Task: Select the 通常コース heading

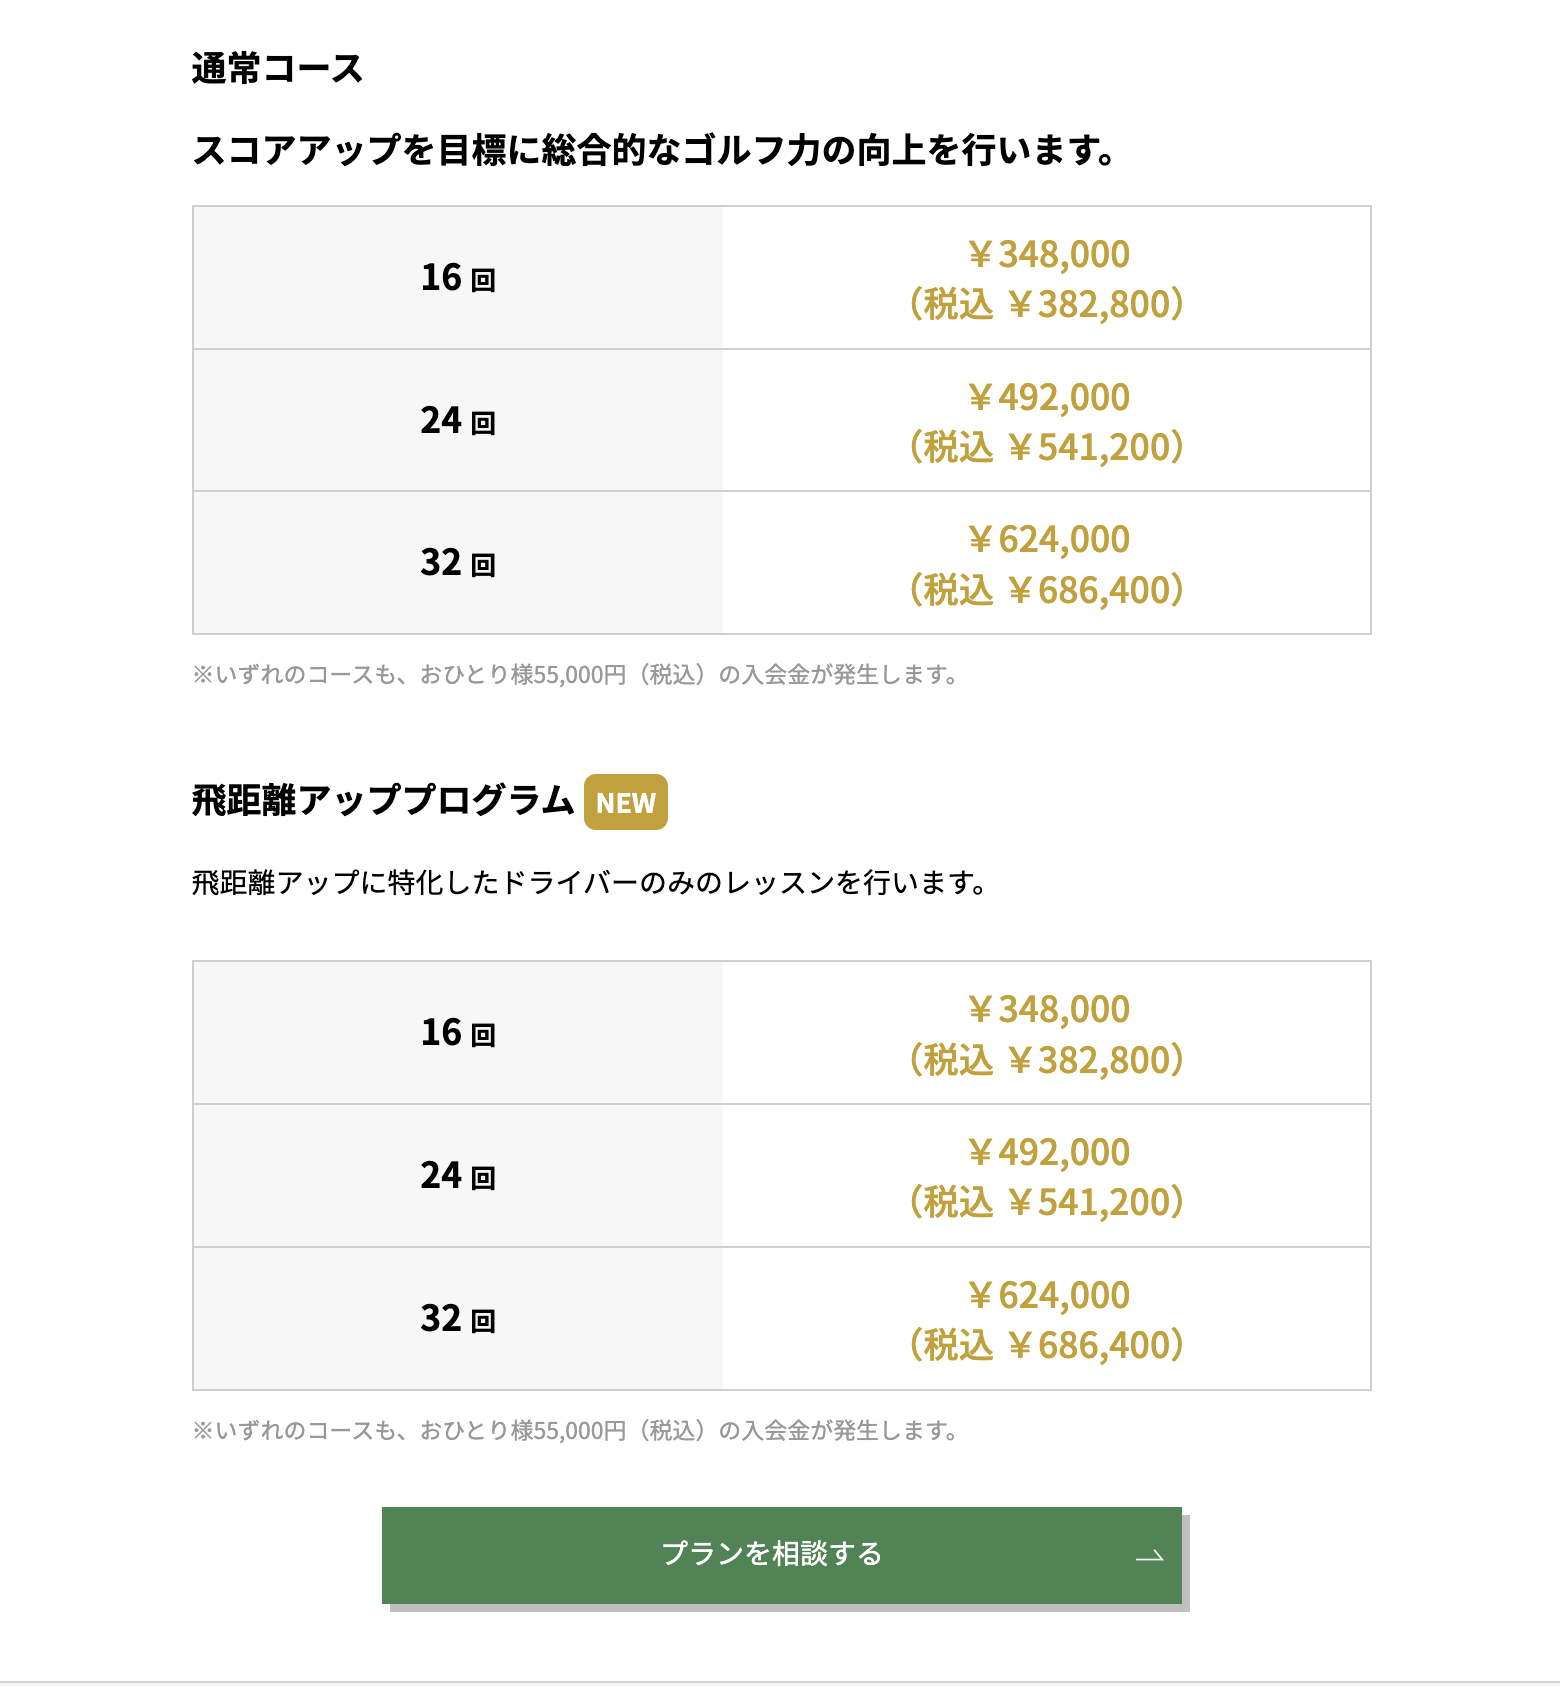Action: (277, 68)
